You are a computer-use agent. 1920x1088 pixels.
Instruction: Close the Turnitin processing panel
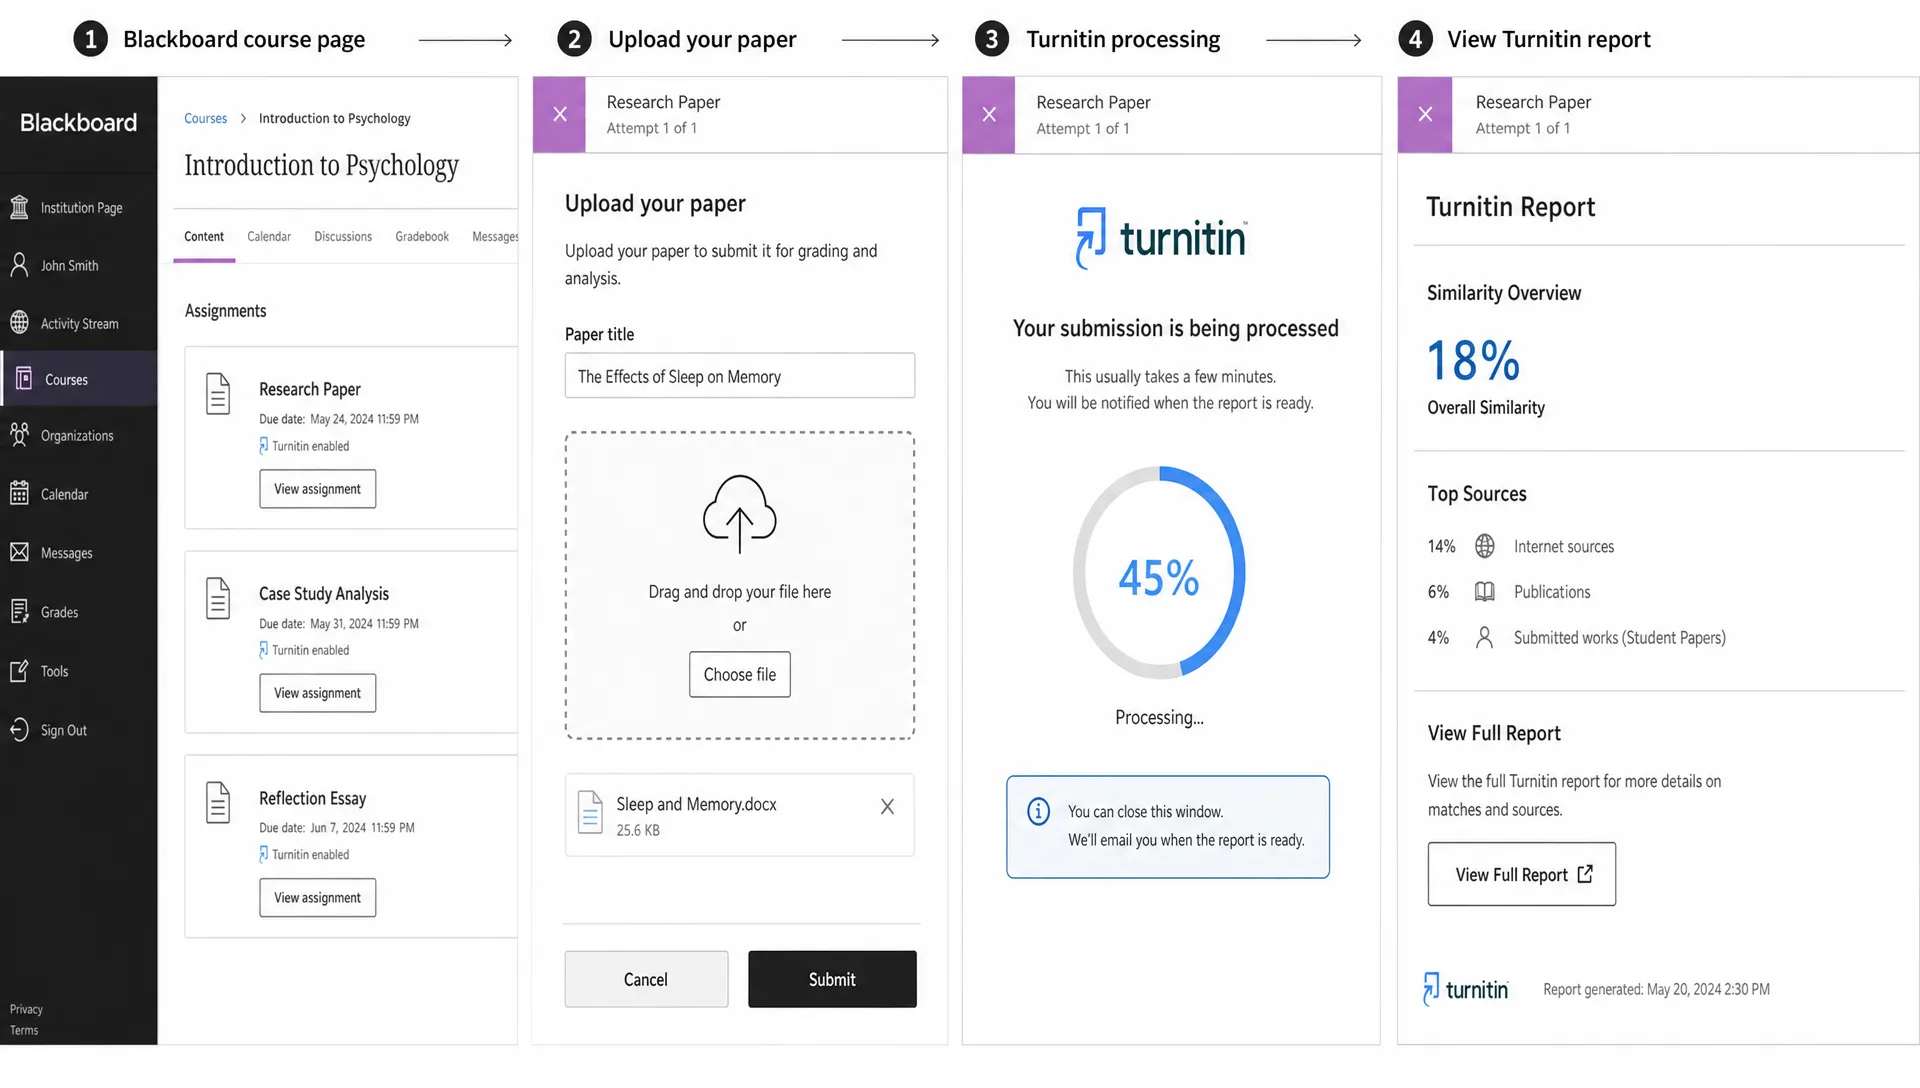tap(989, 114)
